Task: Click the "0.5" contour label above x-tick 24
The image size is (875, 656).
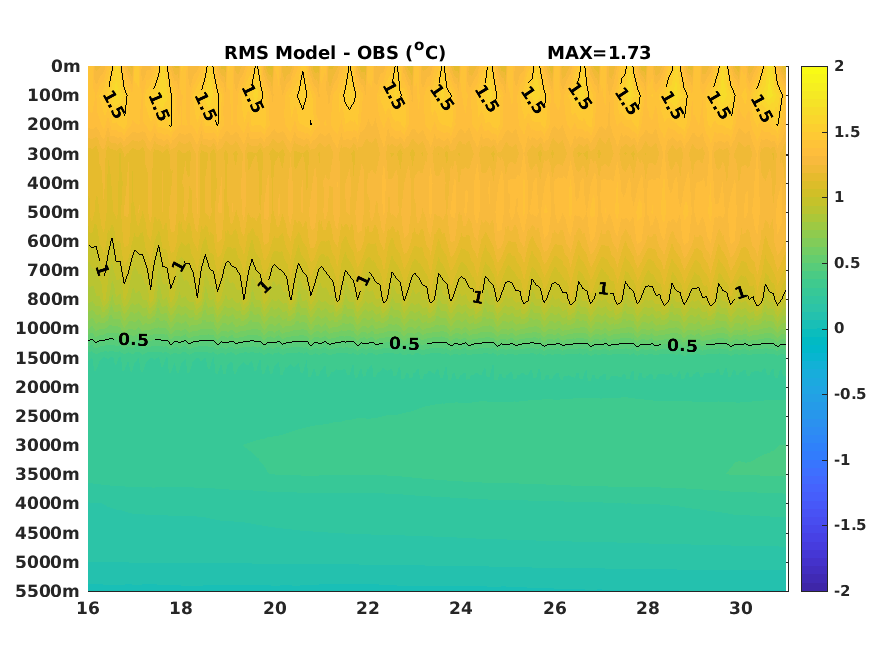Action: point(404,344)
